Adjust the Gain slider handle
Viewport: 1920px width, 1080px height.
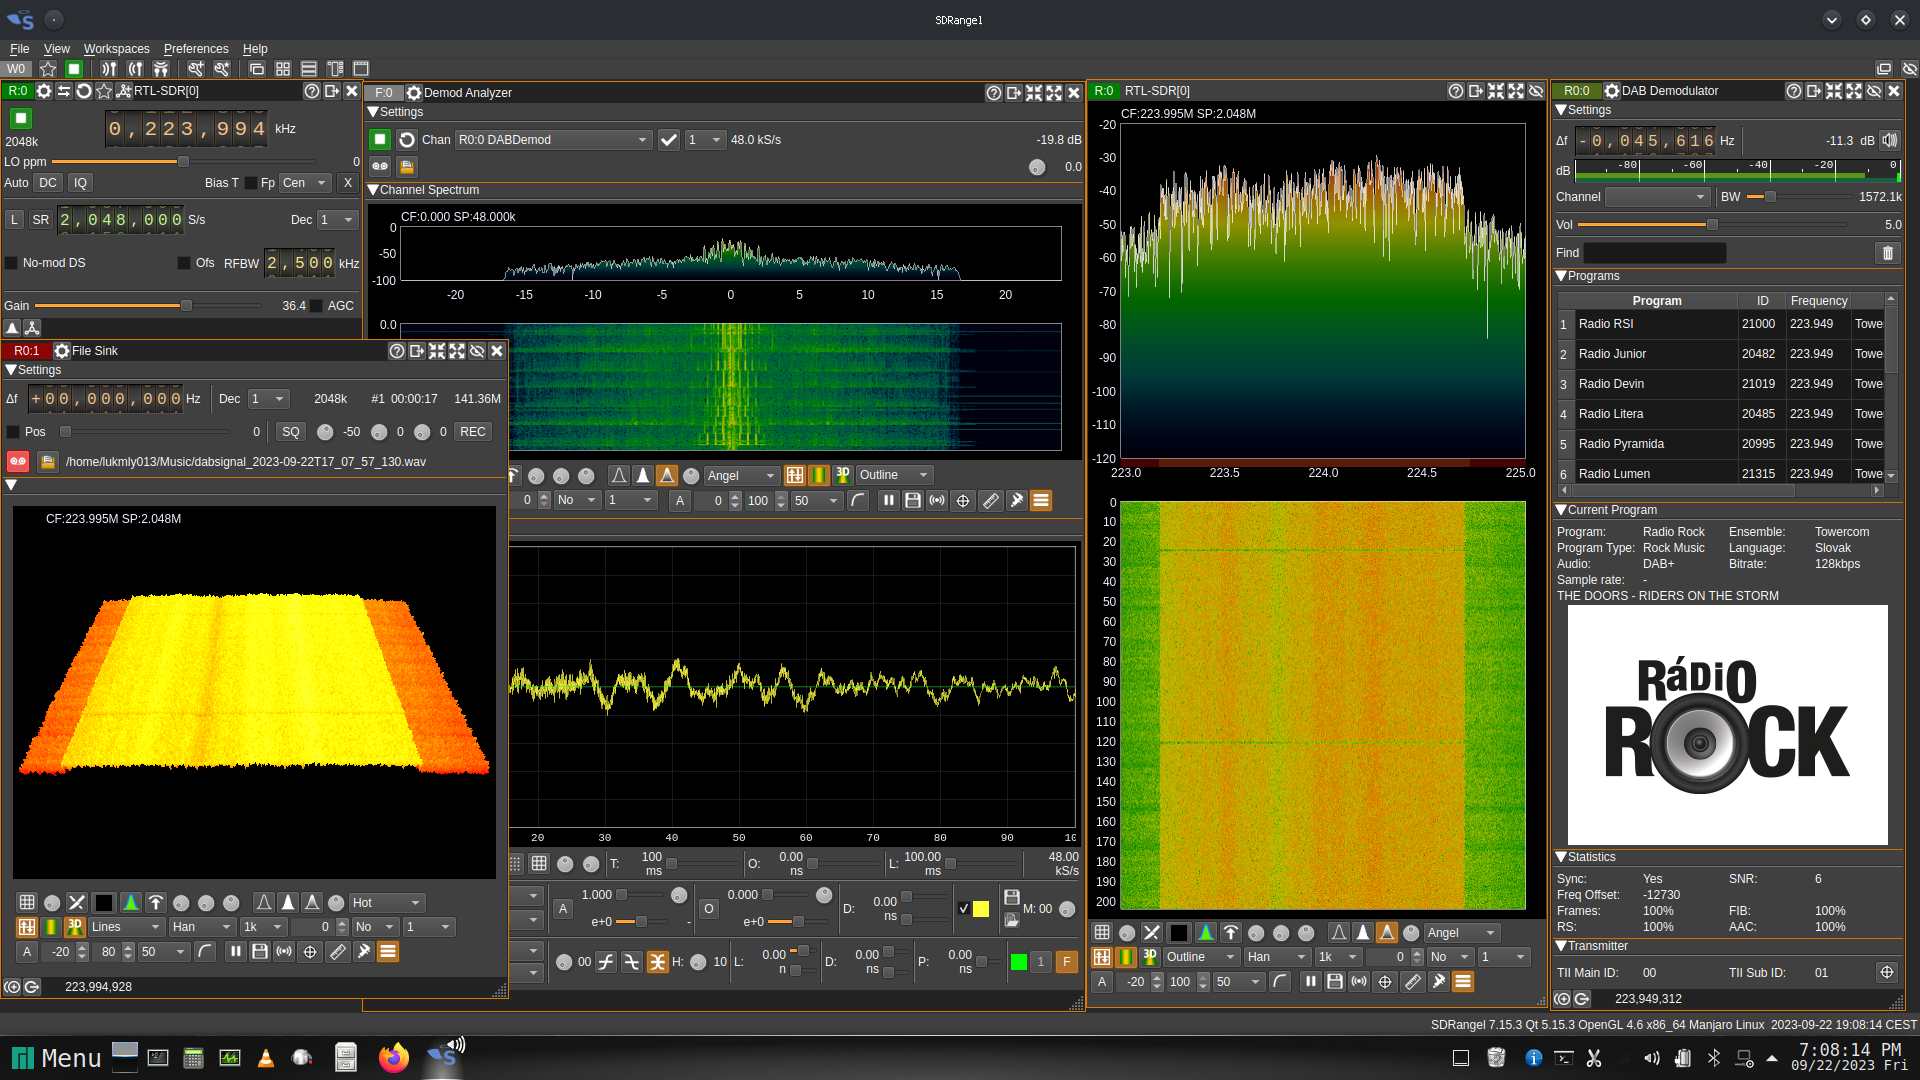[186, 306]
